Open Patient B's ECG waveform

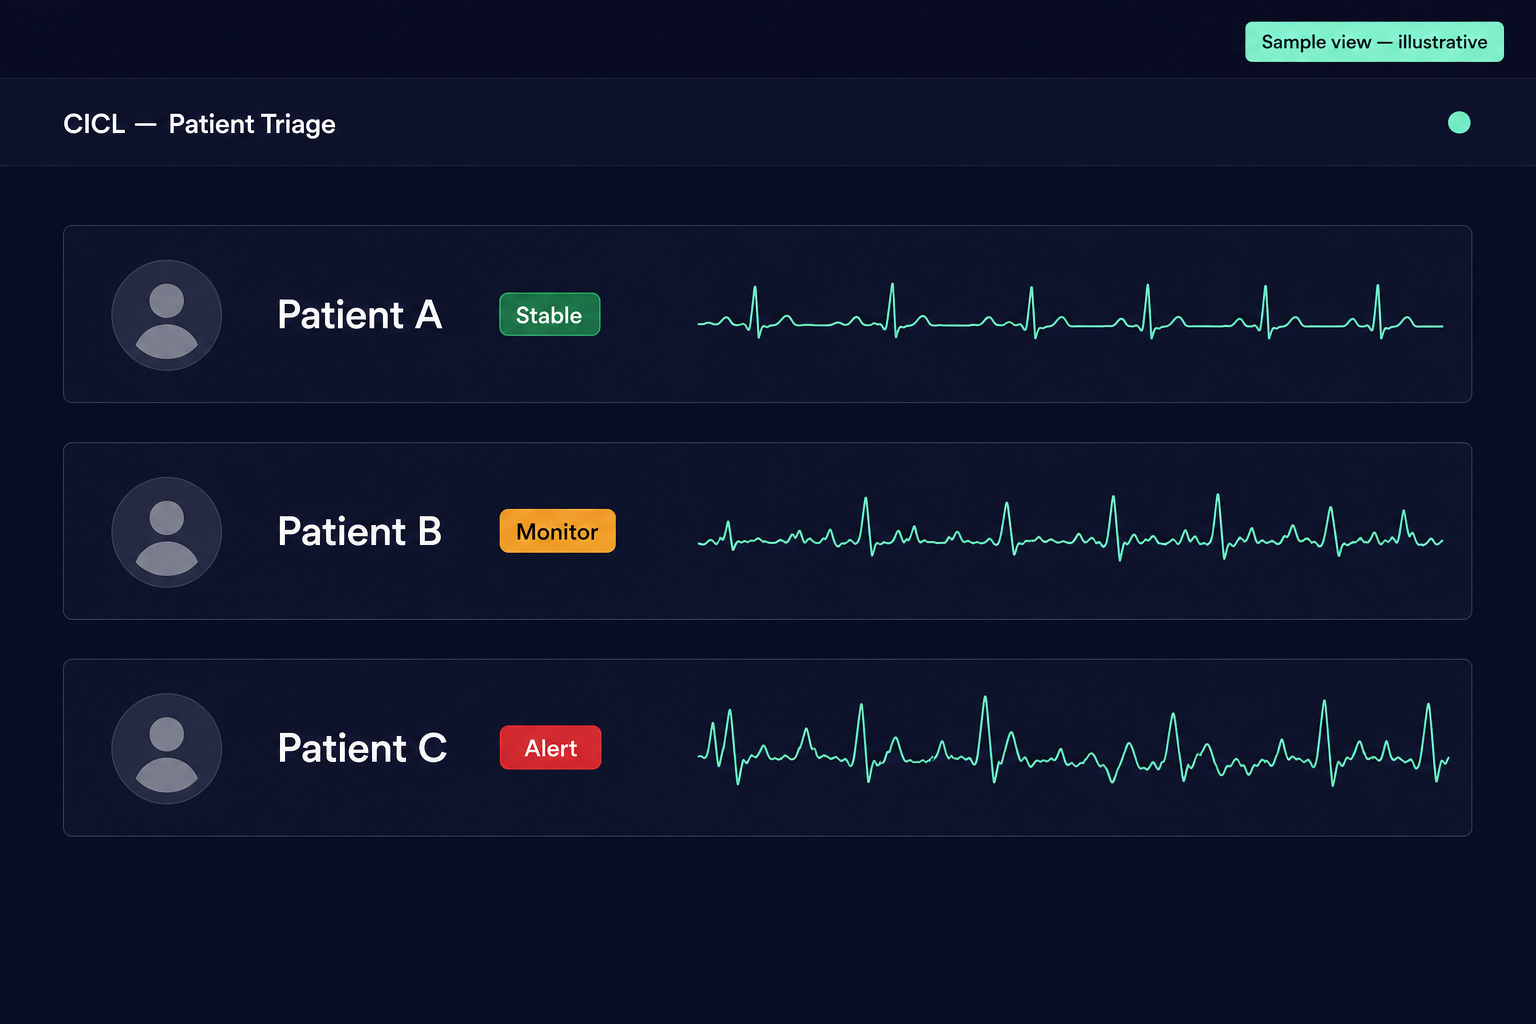coord(1070,528)
